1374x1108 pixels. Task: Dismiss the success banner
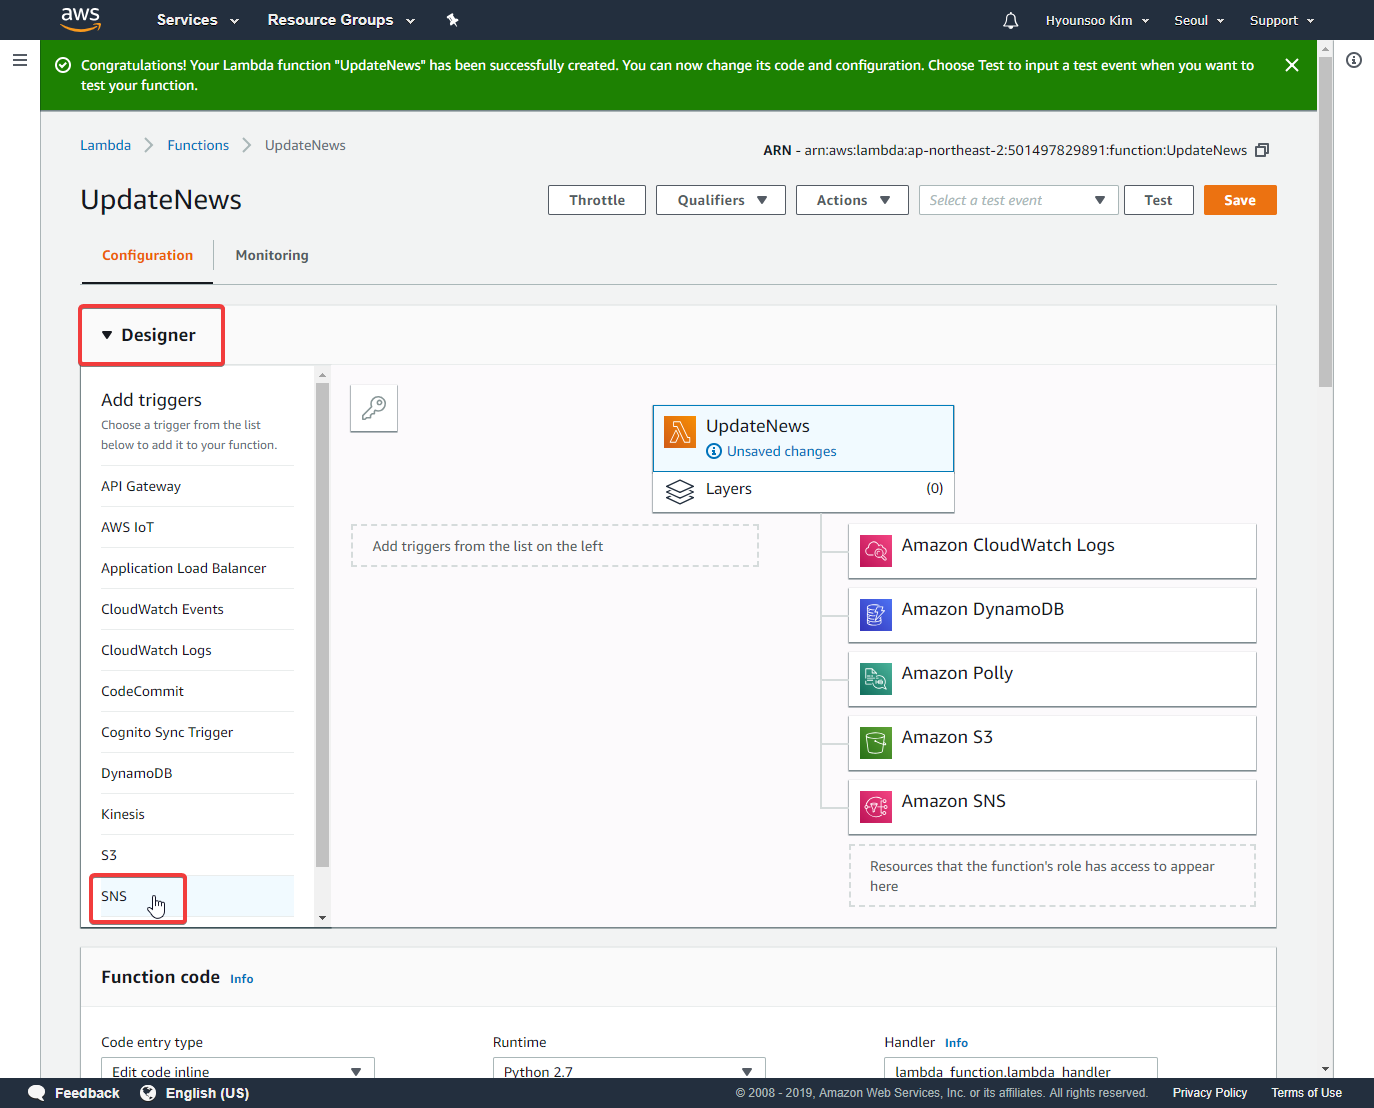1292,65
